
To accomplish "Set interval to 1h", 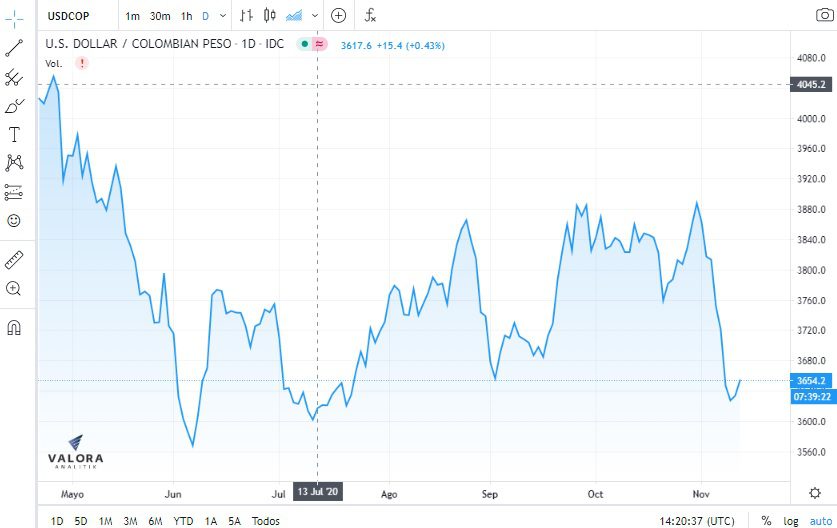I will tap(186, 16).
